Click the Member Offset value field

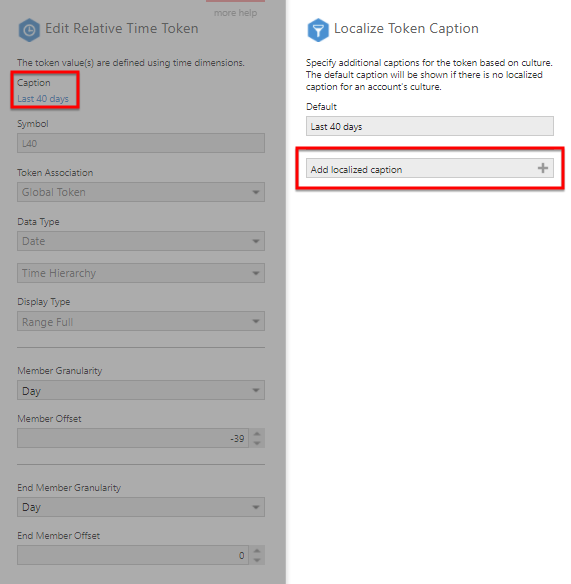[133, 438]
